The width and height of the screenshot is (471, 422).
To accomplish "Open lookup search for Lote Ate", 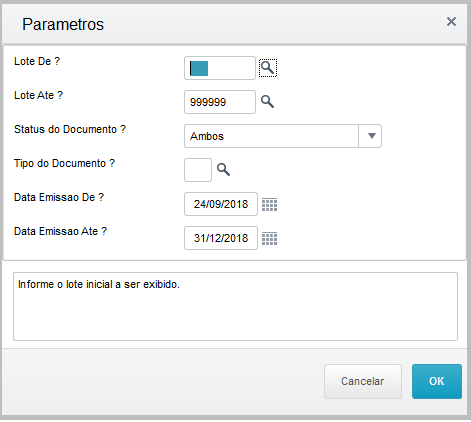I will click(267, 101).
